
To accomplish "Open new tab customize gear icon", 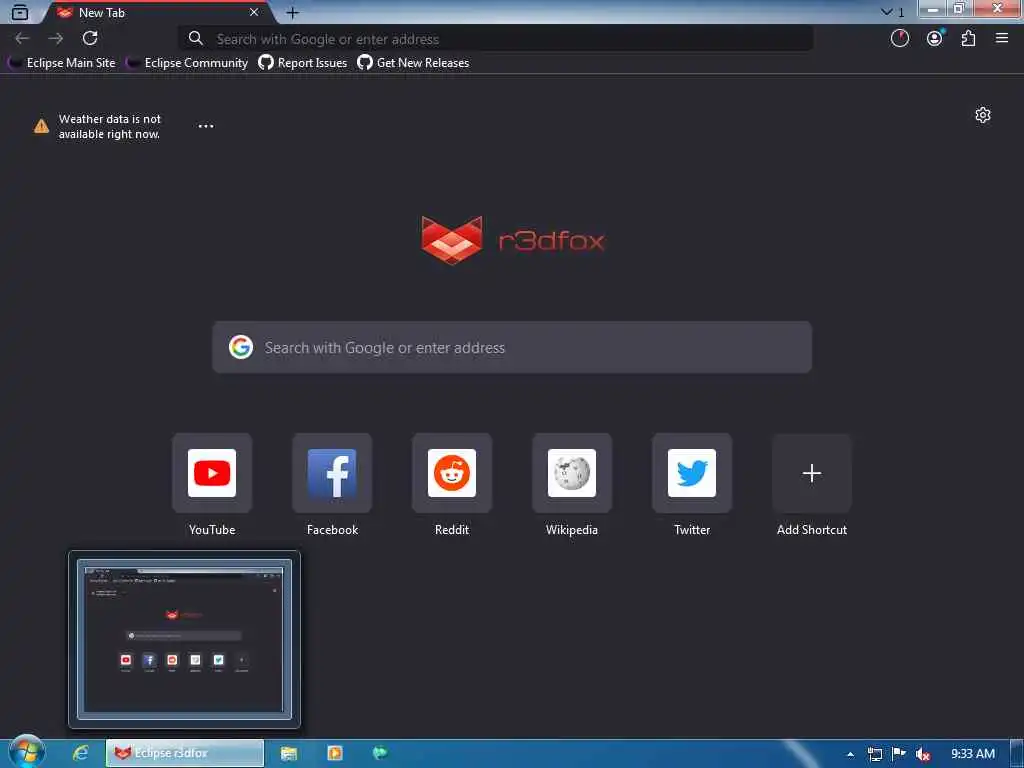I will pyautogui.click(x=983, y=116).
